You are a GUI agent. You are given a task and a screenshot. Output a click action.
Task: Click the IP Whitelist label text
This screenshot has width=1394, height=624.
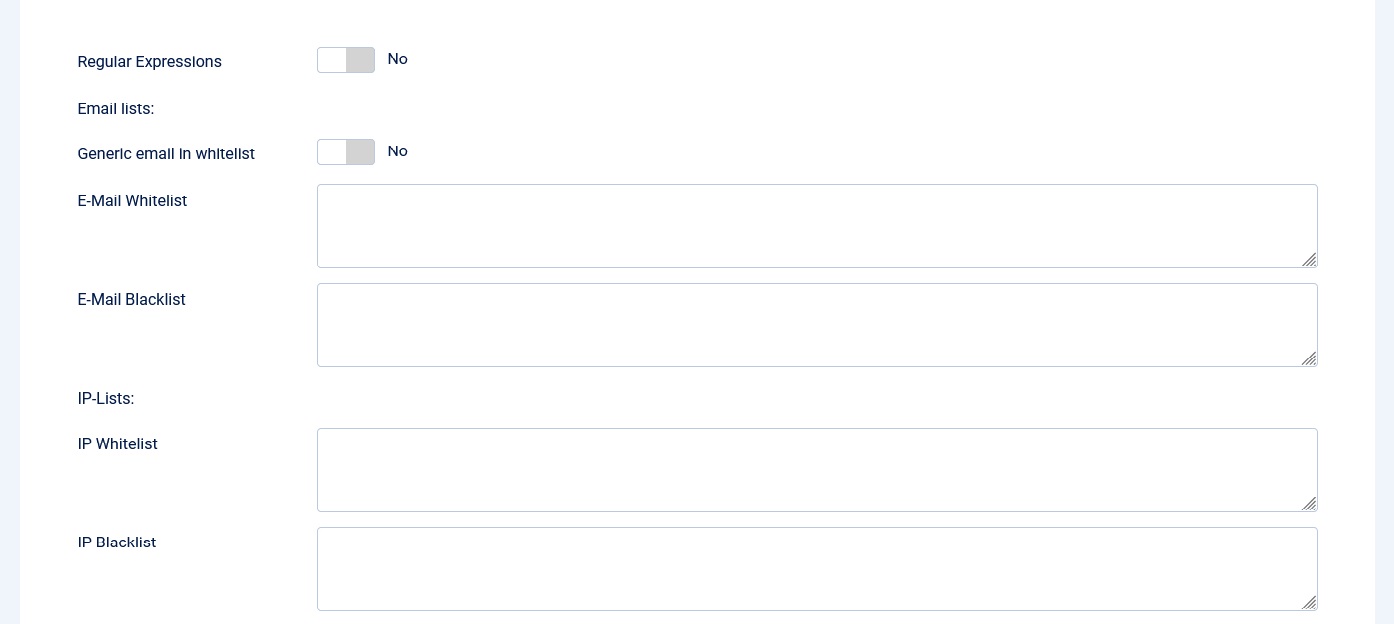coord(117,444)
